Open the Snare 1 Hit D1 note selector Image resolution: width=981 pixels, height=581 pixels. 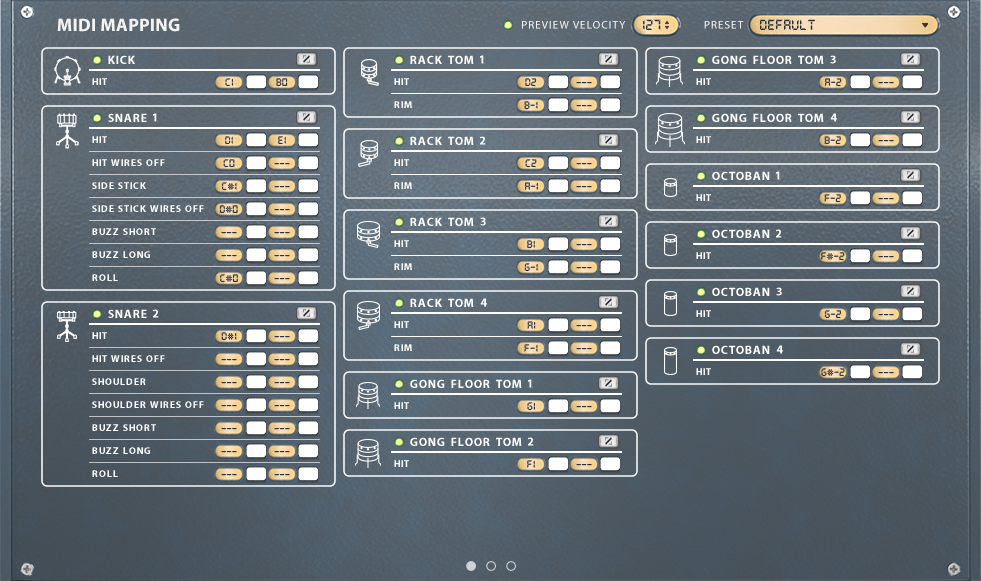point(229,140)
